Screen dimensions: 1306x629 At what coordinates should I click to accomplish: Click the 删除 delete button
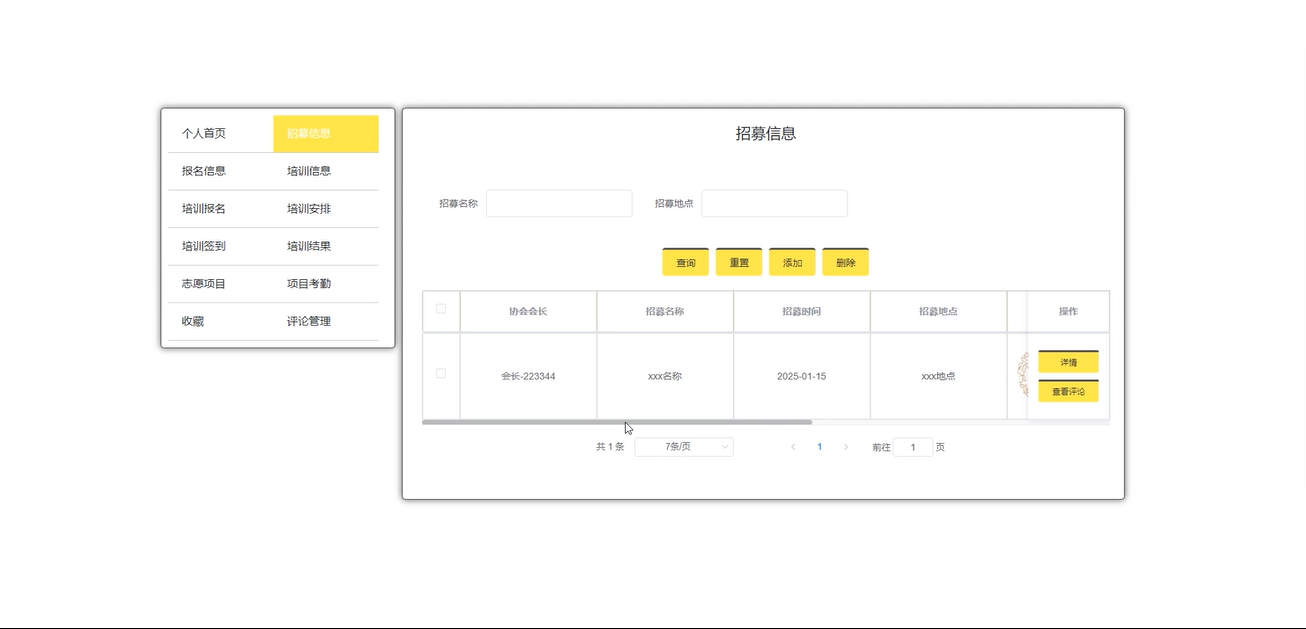tap(845, 263)
